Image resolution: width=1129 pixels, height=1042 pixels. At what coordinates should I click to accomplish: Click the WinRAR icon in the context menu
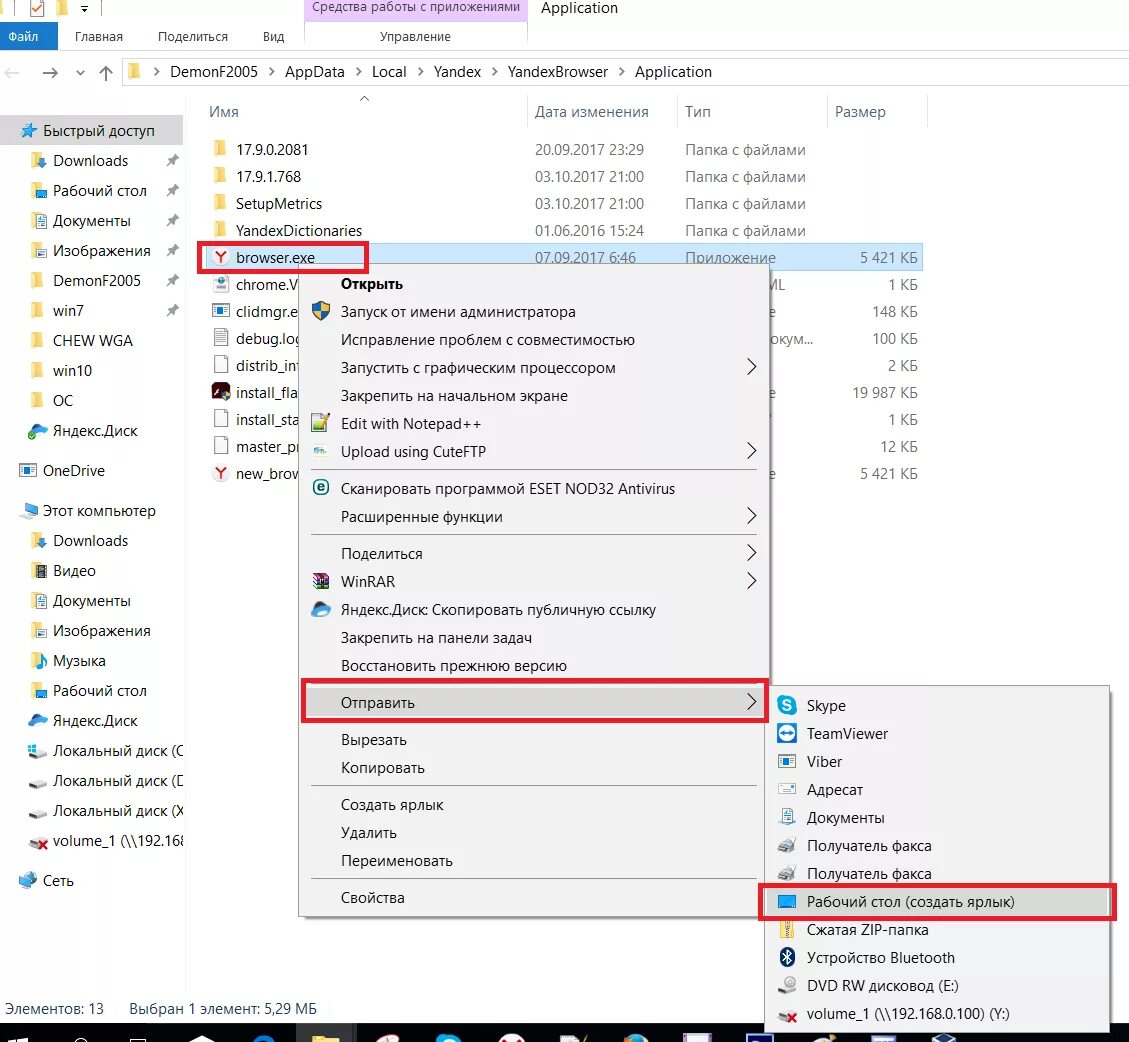[320, 580]
